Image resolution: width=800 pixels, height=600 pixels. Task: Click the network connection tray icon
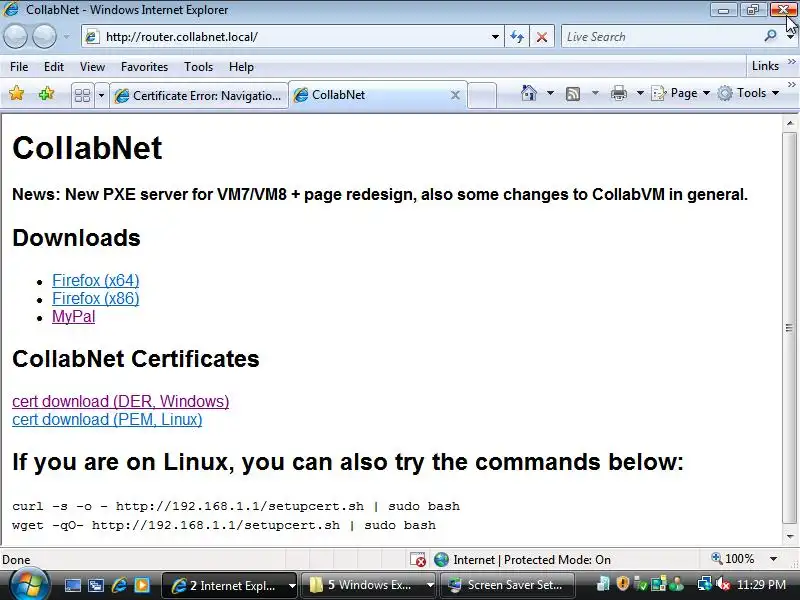click(705, 584)
